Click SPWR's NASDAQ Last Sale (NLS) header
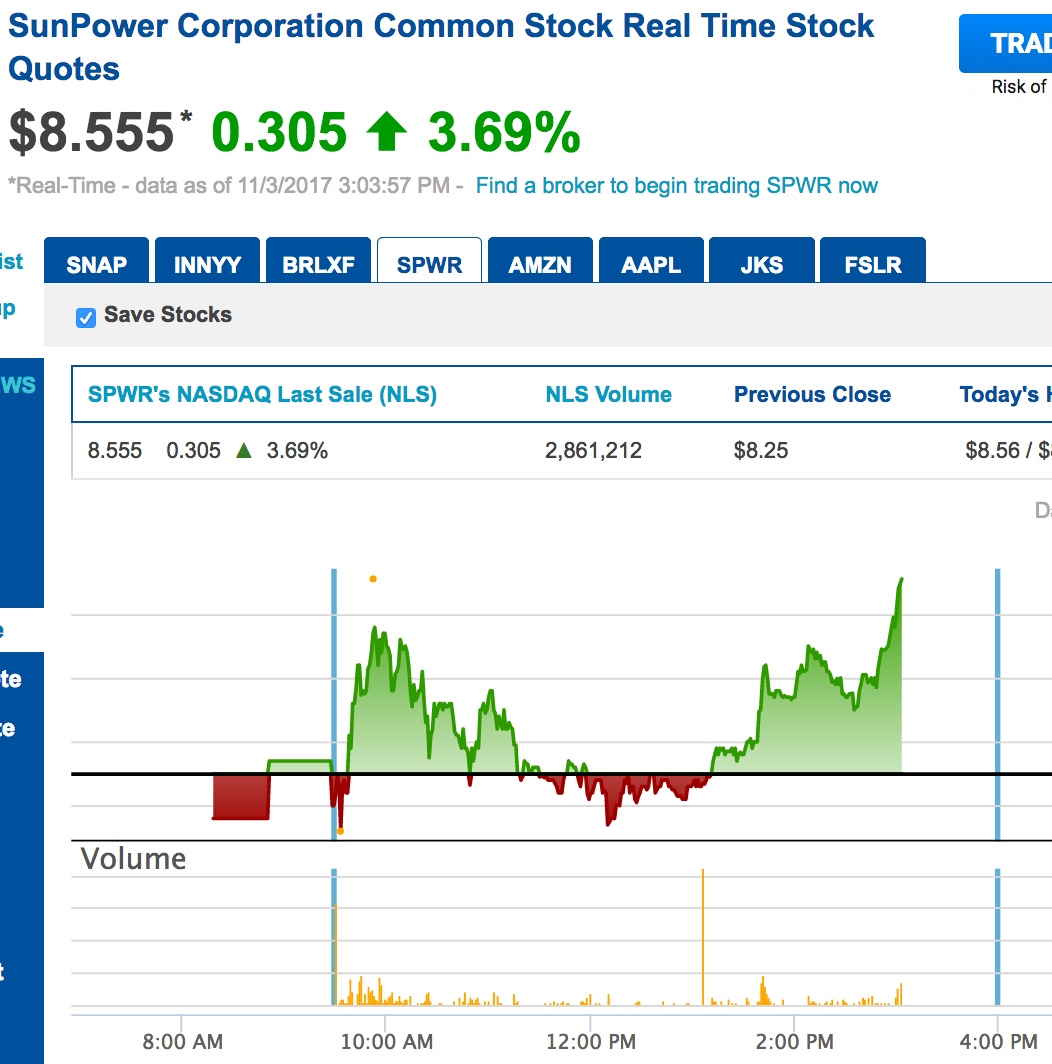This screenshot has width=1052, height=1064. (262, 394)
